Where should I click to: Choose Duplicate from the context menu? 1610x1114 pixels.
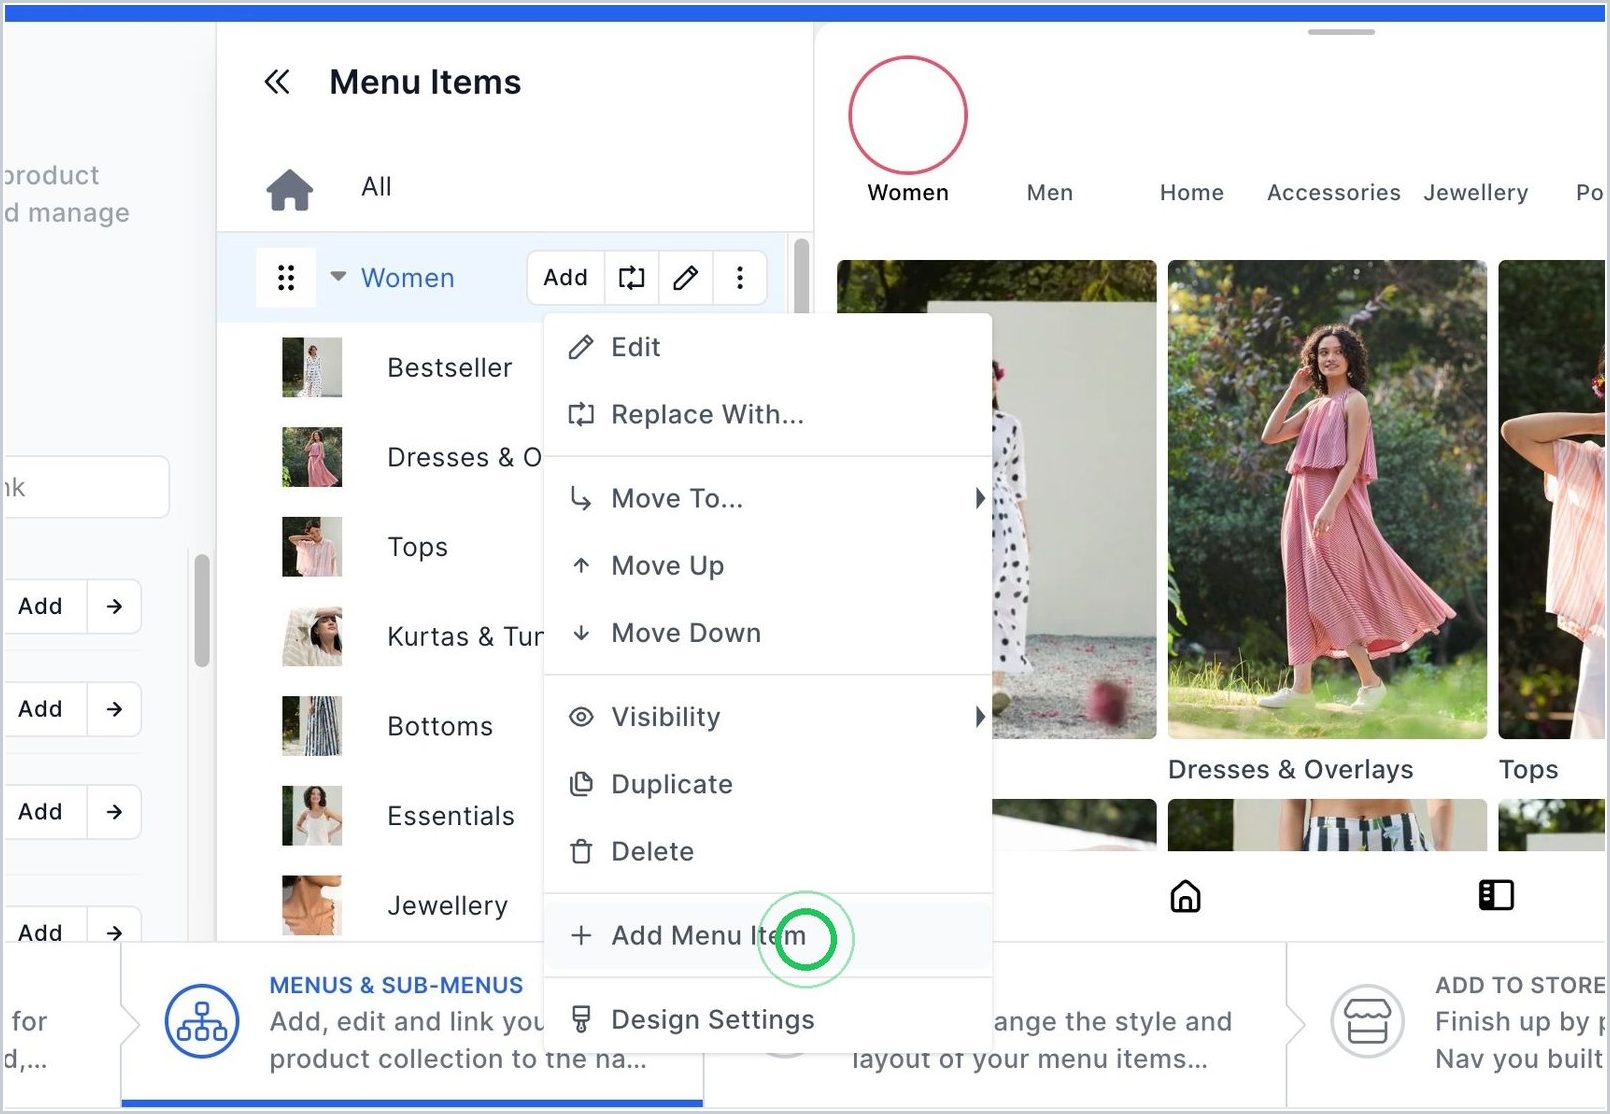pos(768,785)
